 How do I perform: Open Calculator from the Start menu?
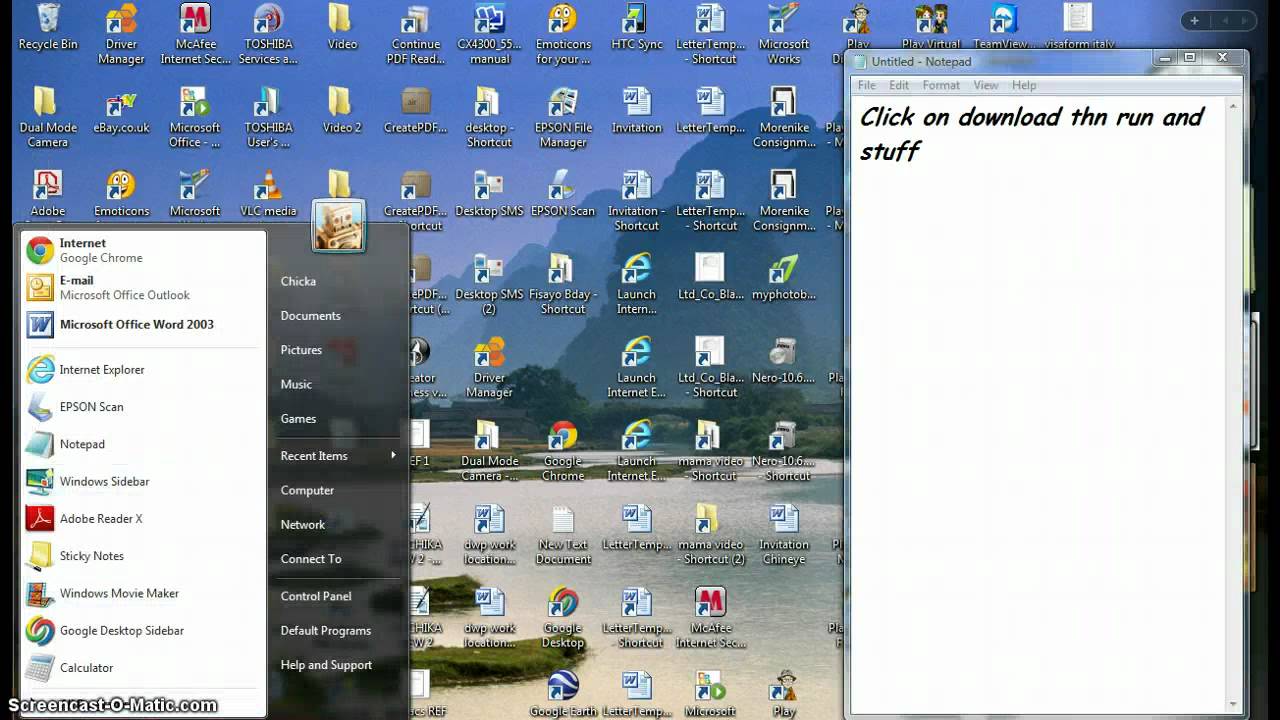143,668
